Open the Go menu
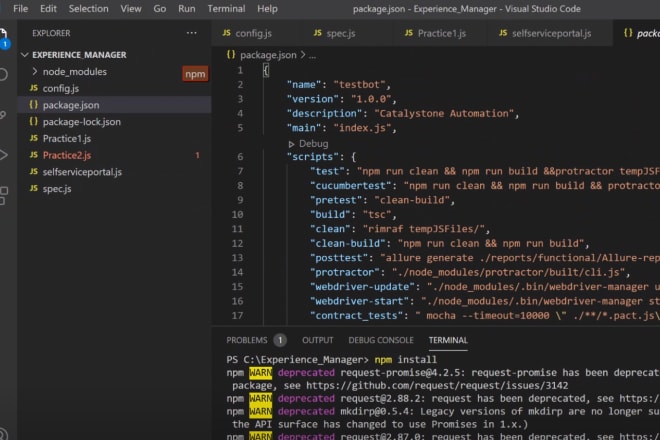This screenshot has width=660, height=440. point(160,8)
